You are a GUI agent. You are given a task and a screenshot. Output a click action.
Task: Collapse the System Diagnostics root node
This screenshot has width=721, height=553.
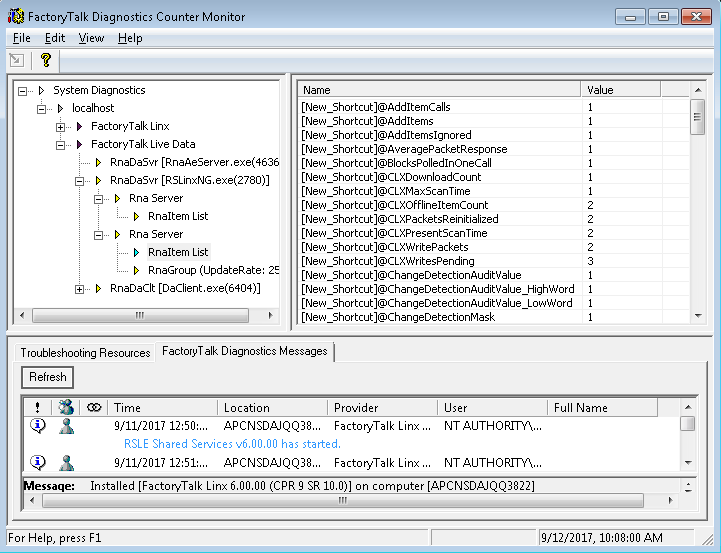[x=23, y=90]
